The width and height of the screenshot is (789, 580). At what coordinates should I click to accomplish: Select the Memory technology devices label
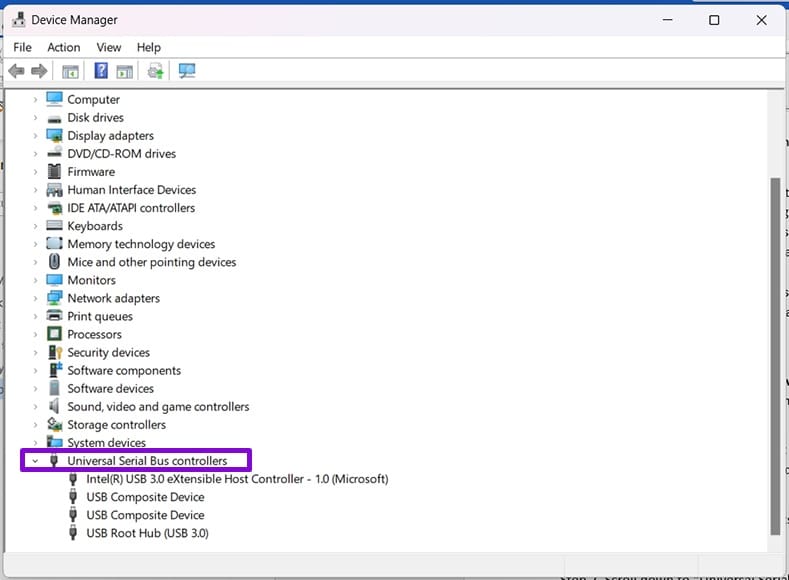point(141,244)
